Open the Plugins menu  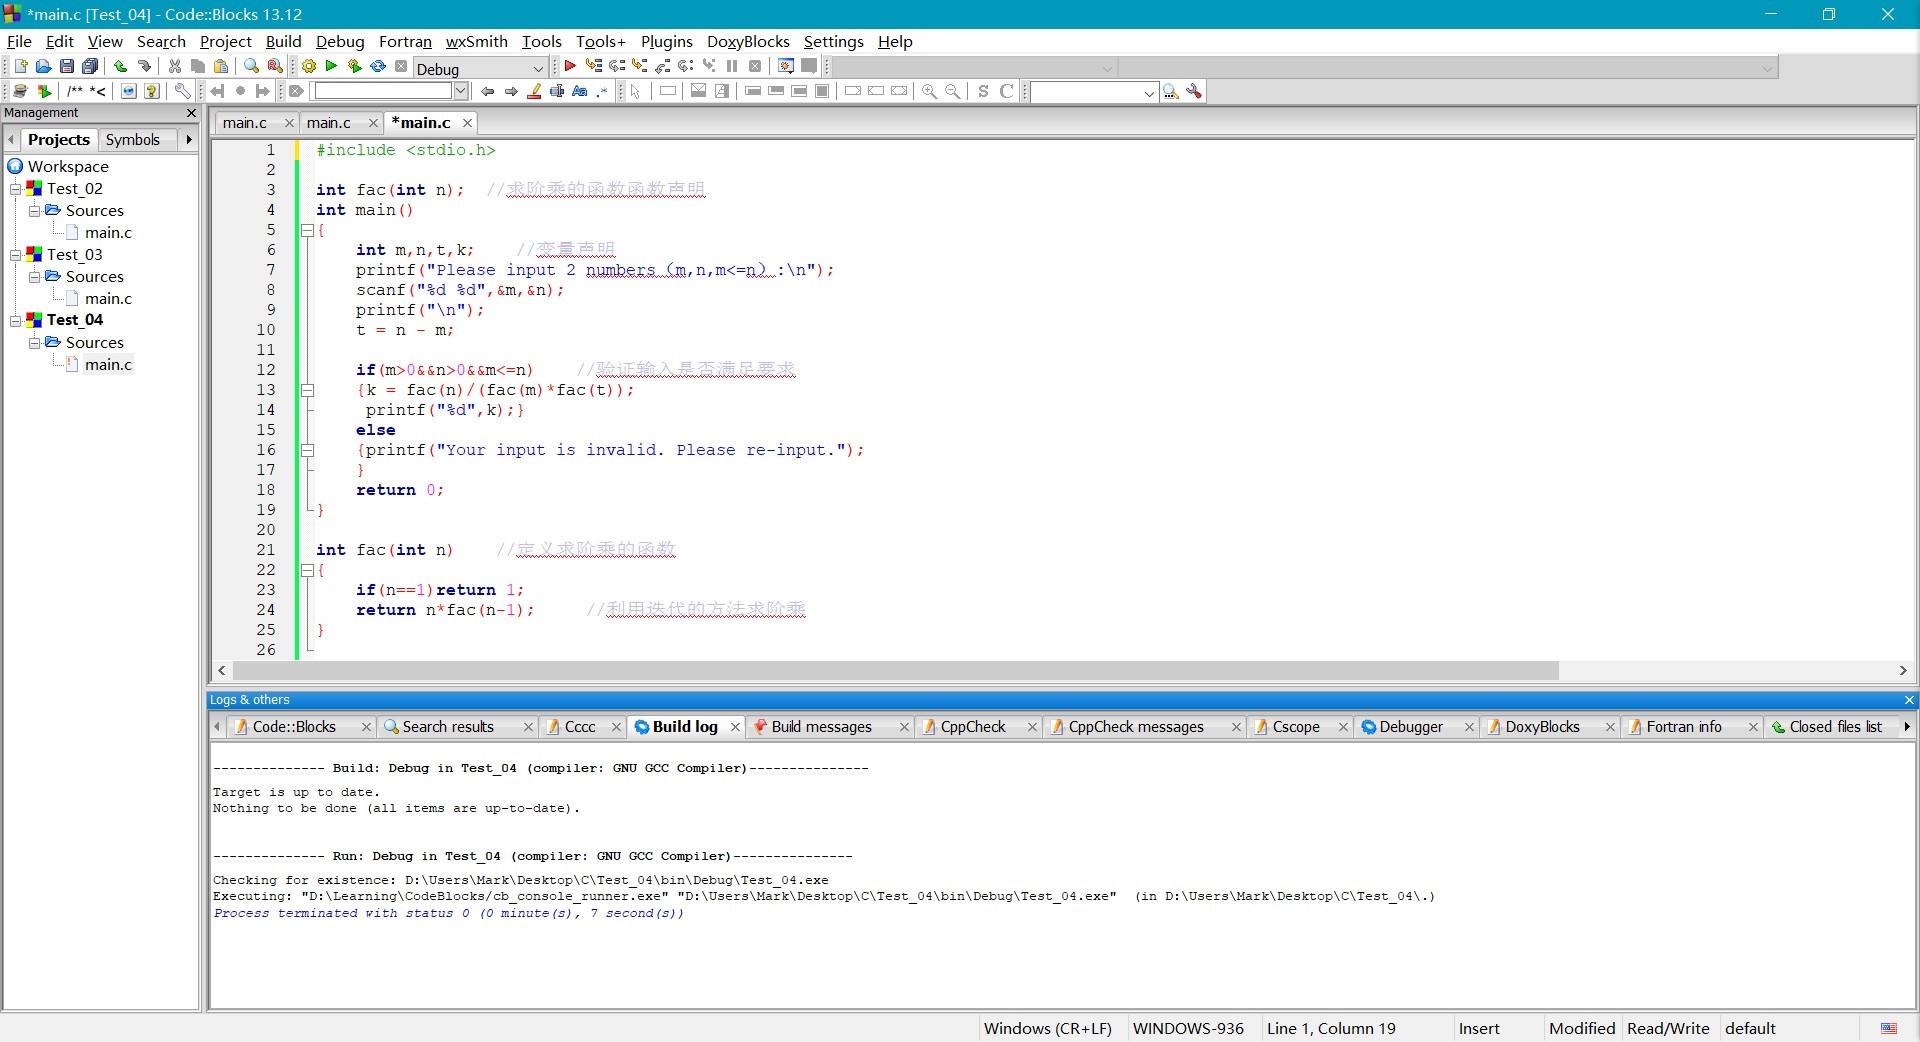point(666,41)
